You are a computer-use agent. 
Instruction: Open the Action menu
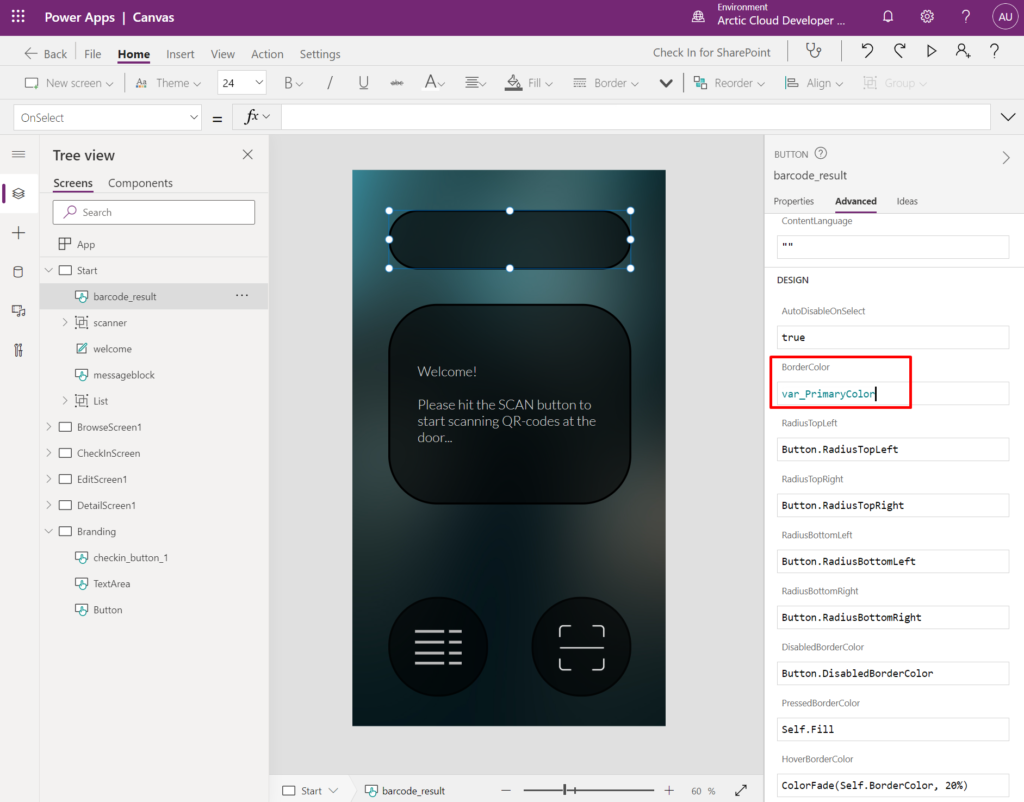tap(267, 54)
